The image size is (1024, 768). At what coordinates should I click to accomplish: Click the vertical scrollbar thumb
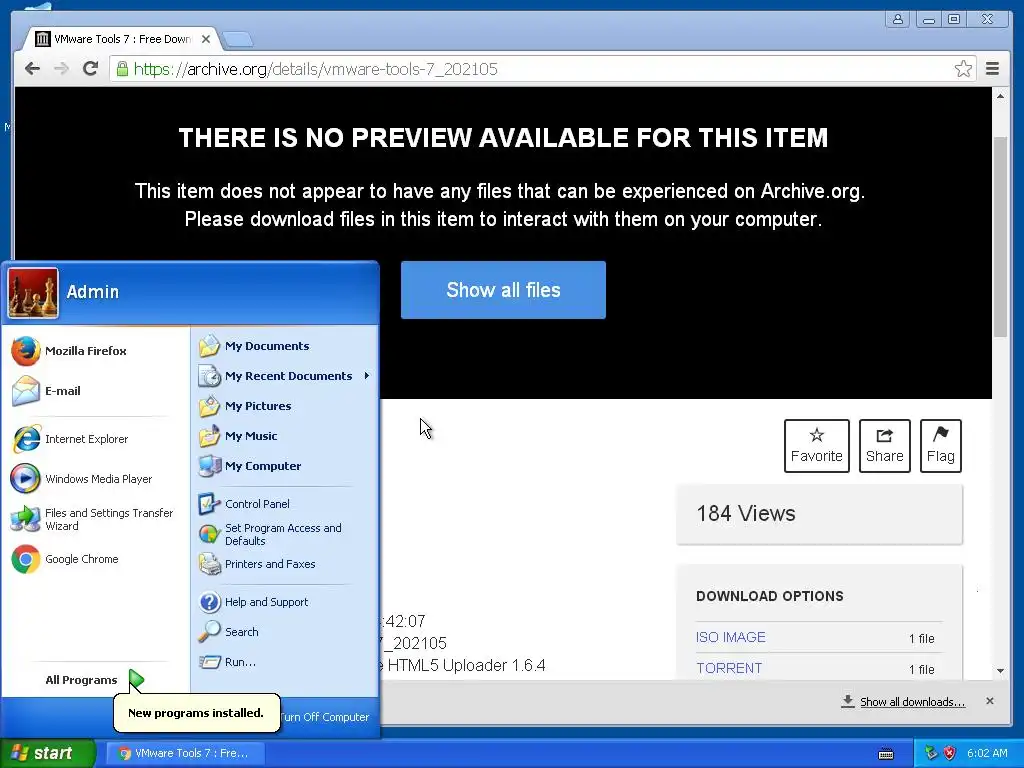click(1000, 237)
